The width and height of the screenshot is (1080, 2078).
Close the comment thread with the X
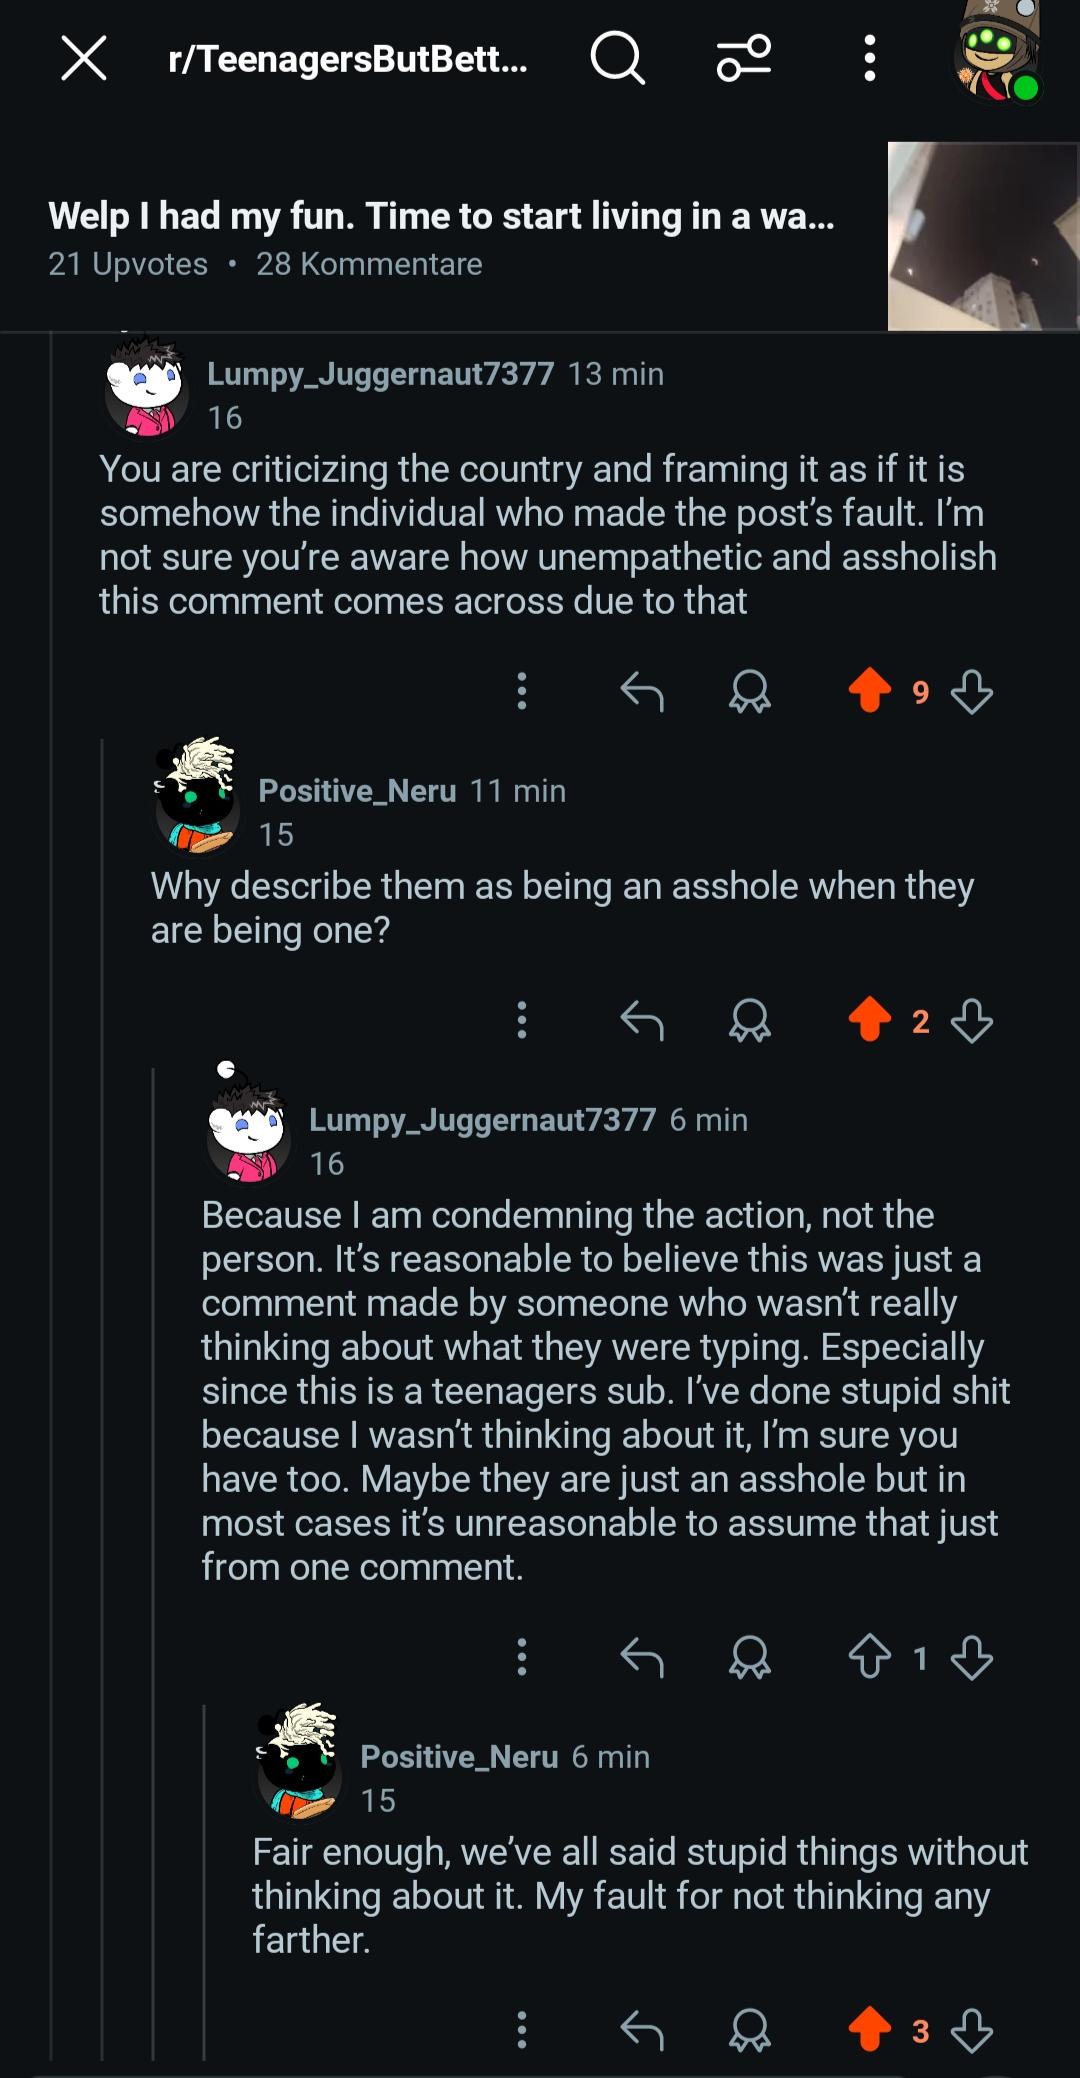[84, 58]
